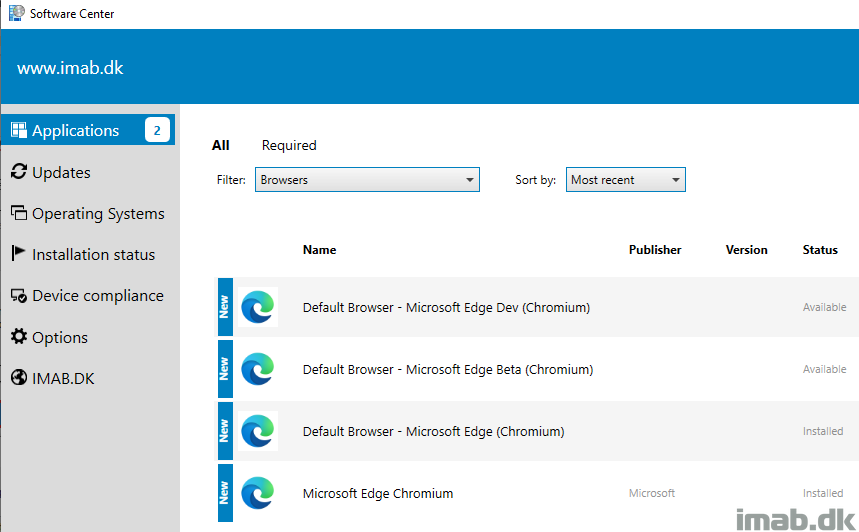This screenshot has width=859, height=532.
Task: Click the Microsoft publisher cell
Action: (x=651, y=493)
